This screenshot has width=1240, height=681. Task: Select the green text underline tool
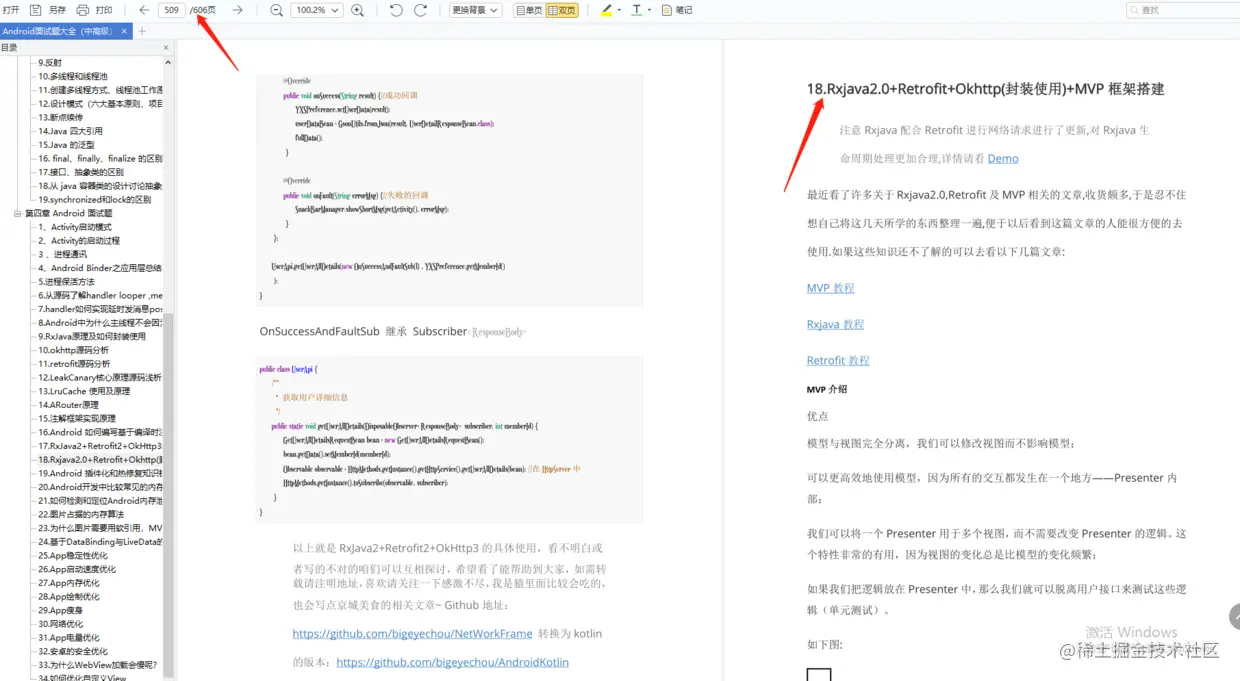click(x=637, y=10)
